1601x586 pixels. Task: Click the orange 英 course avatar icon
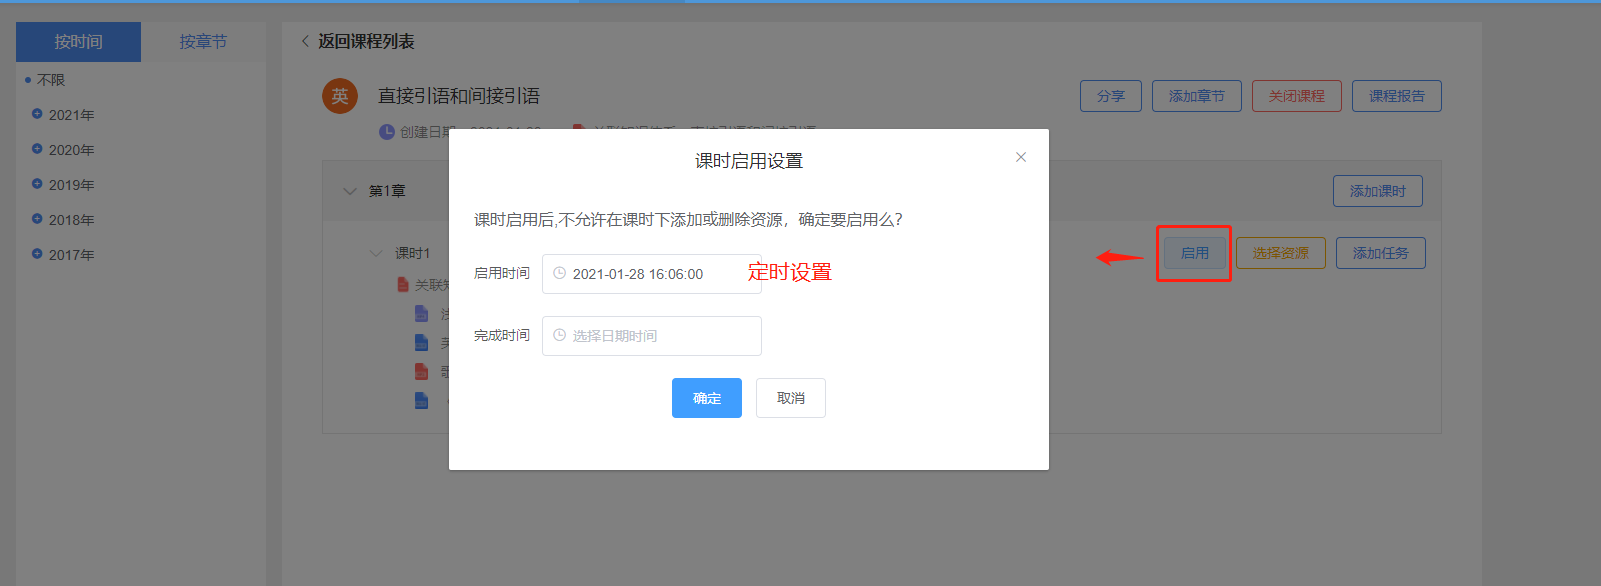[x=340, y=96]
